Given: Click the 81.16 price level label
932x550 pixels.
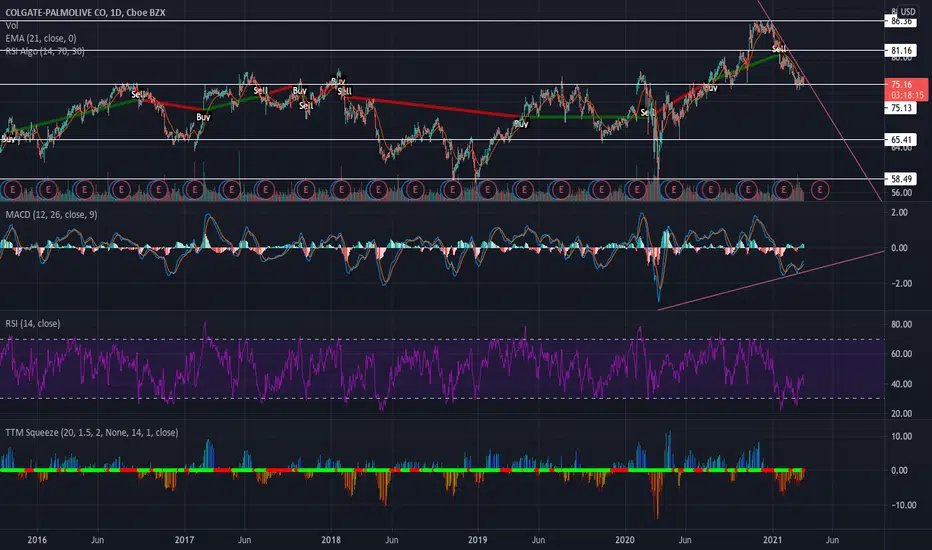Looking at the screenshot, I should (x=900, y=51).
